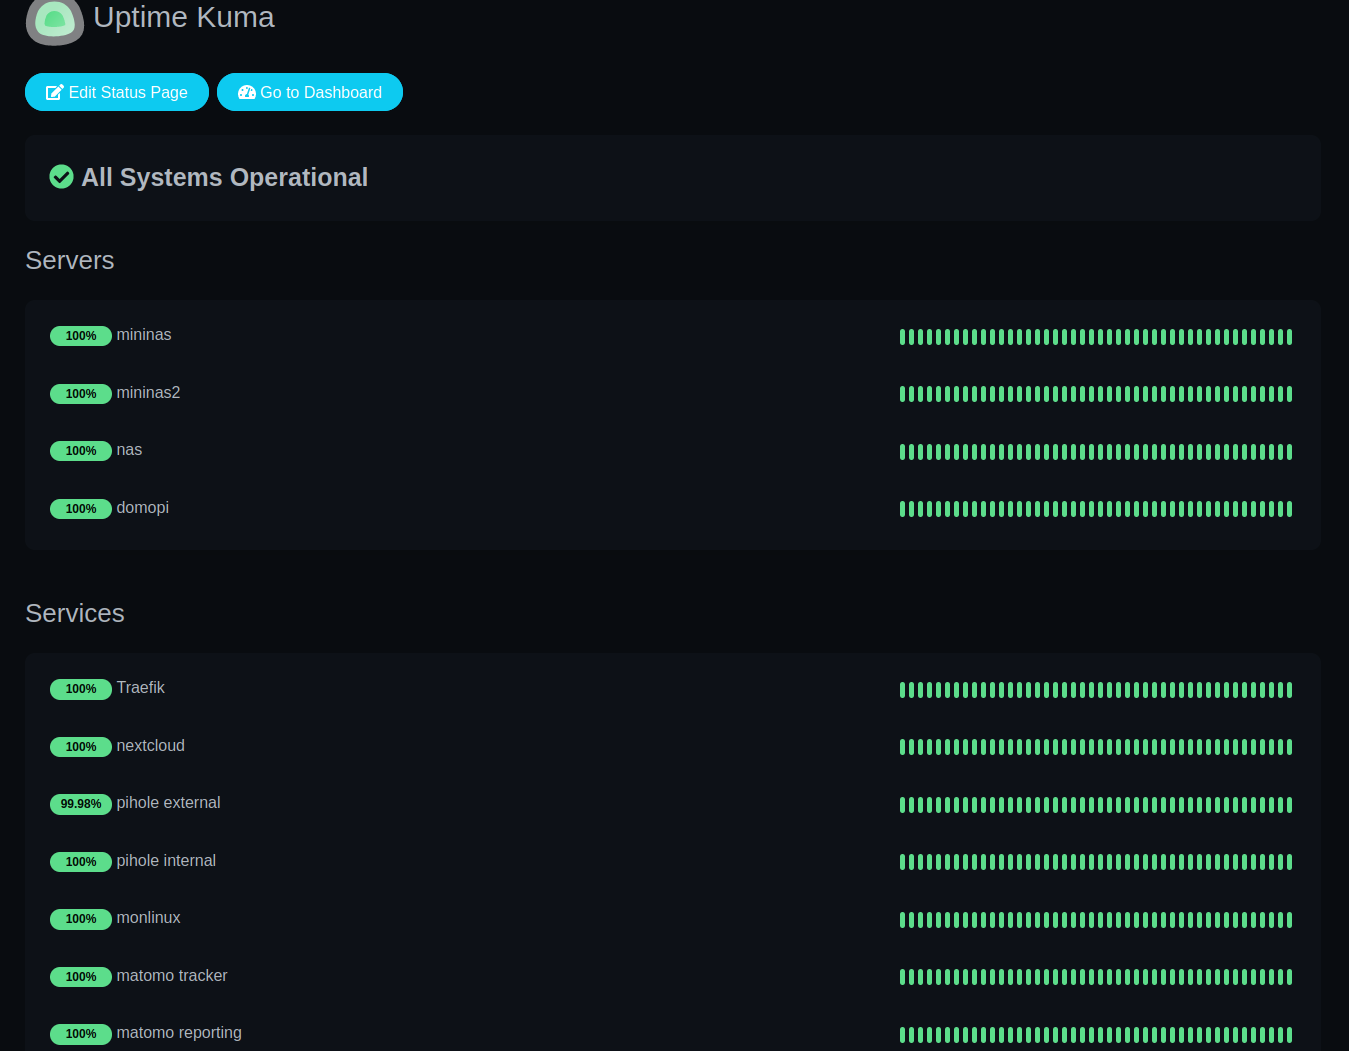Click the nextcloud monitor name
This screenshot has height=1051, width=1349.
151,746
